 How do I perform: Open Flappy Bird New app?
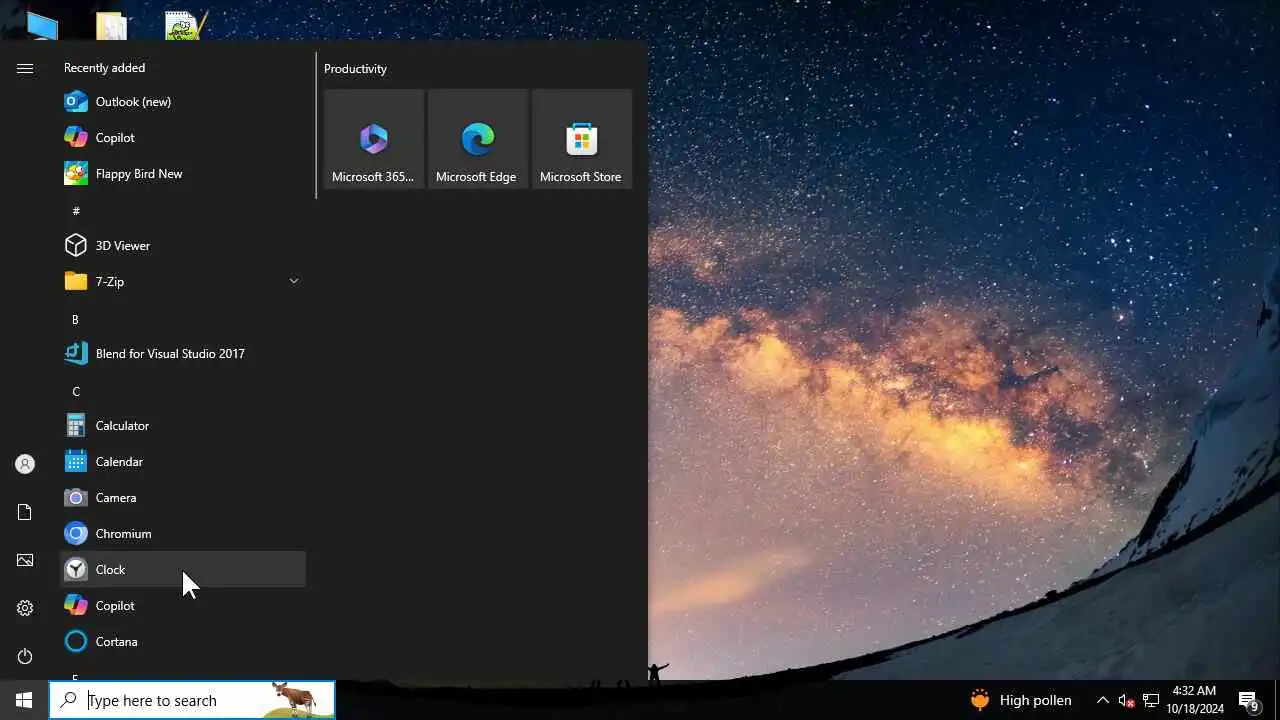[183, 174]
